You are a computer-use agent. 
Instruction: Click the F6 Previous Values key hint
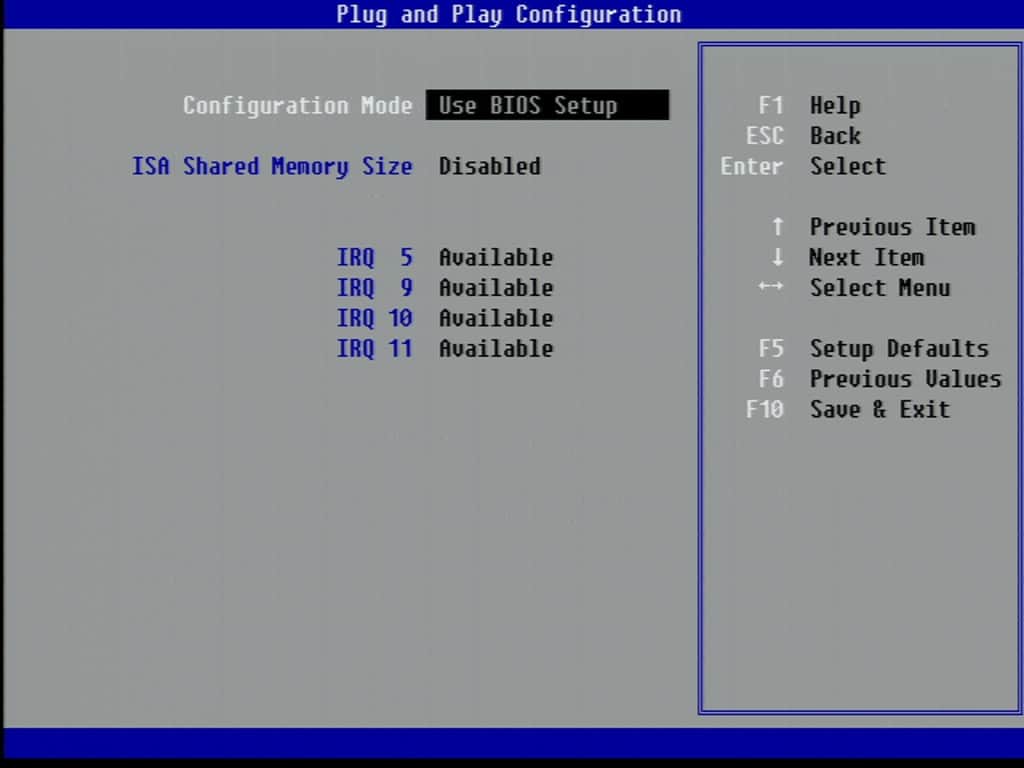880,379
